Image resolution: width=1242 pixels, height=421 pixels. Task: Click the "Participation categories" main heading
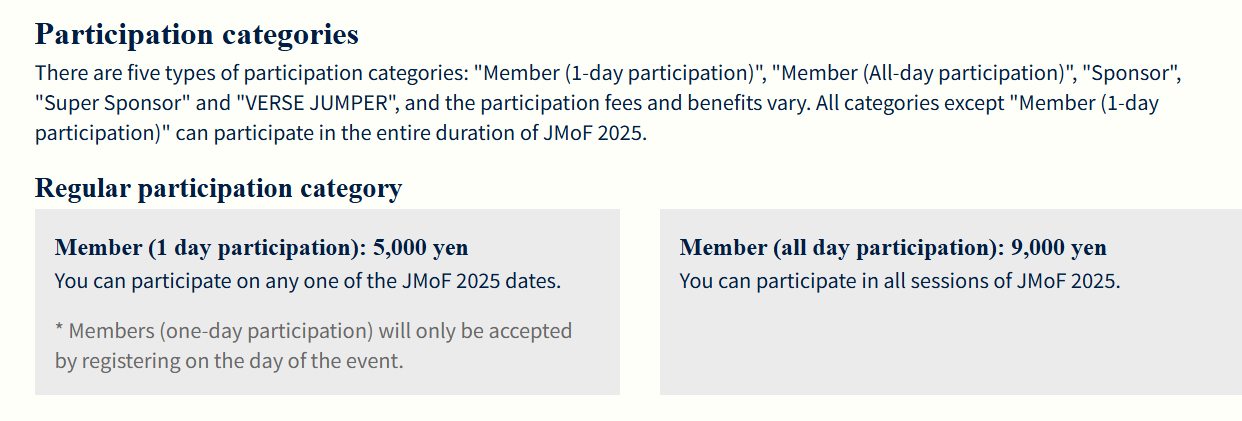tap(196, 35)
